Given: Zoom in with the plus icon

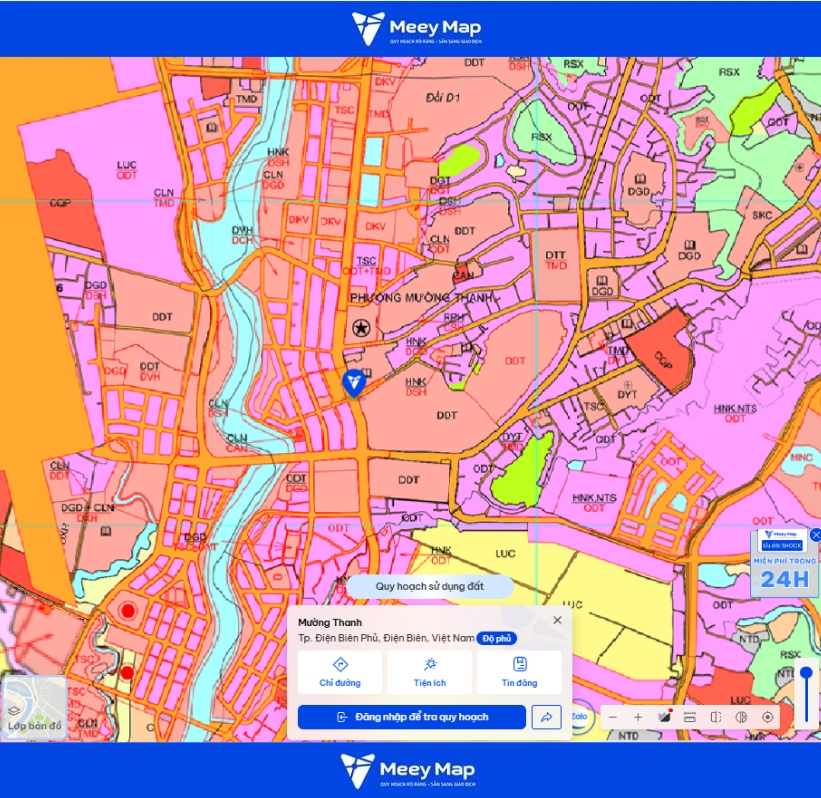Looking at the screenshot, I should pos(638,717).
